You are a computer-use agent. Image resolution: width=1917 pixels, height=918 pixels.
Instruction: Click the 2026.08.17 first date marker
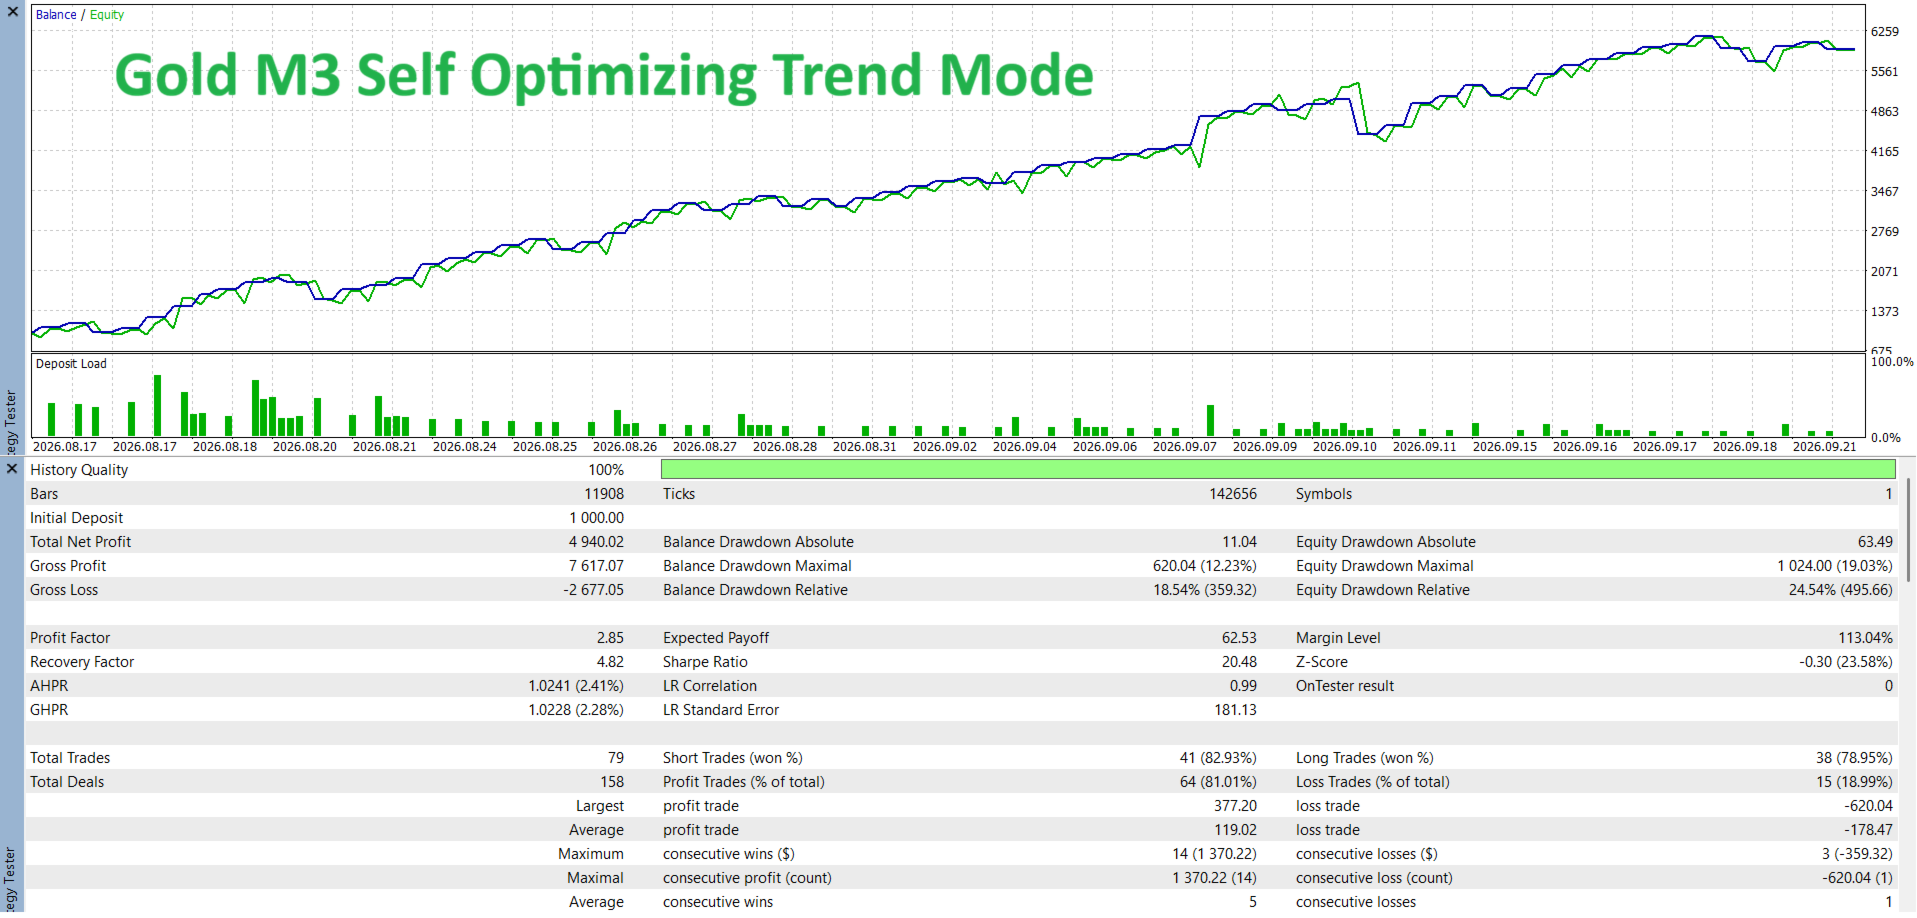click(65, 447)
